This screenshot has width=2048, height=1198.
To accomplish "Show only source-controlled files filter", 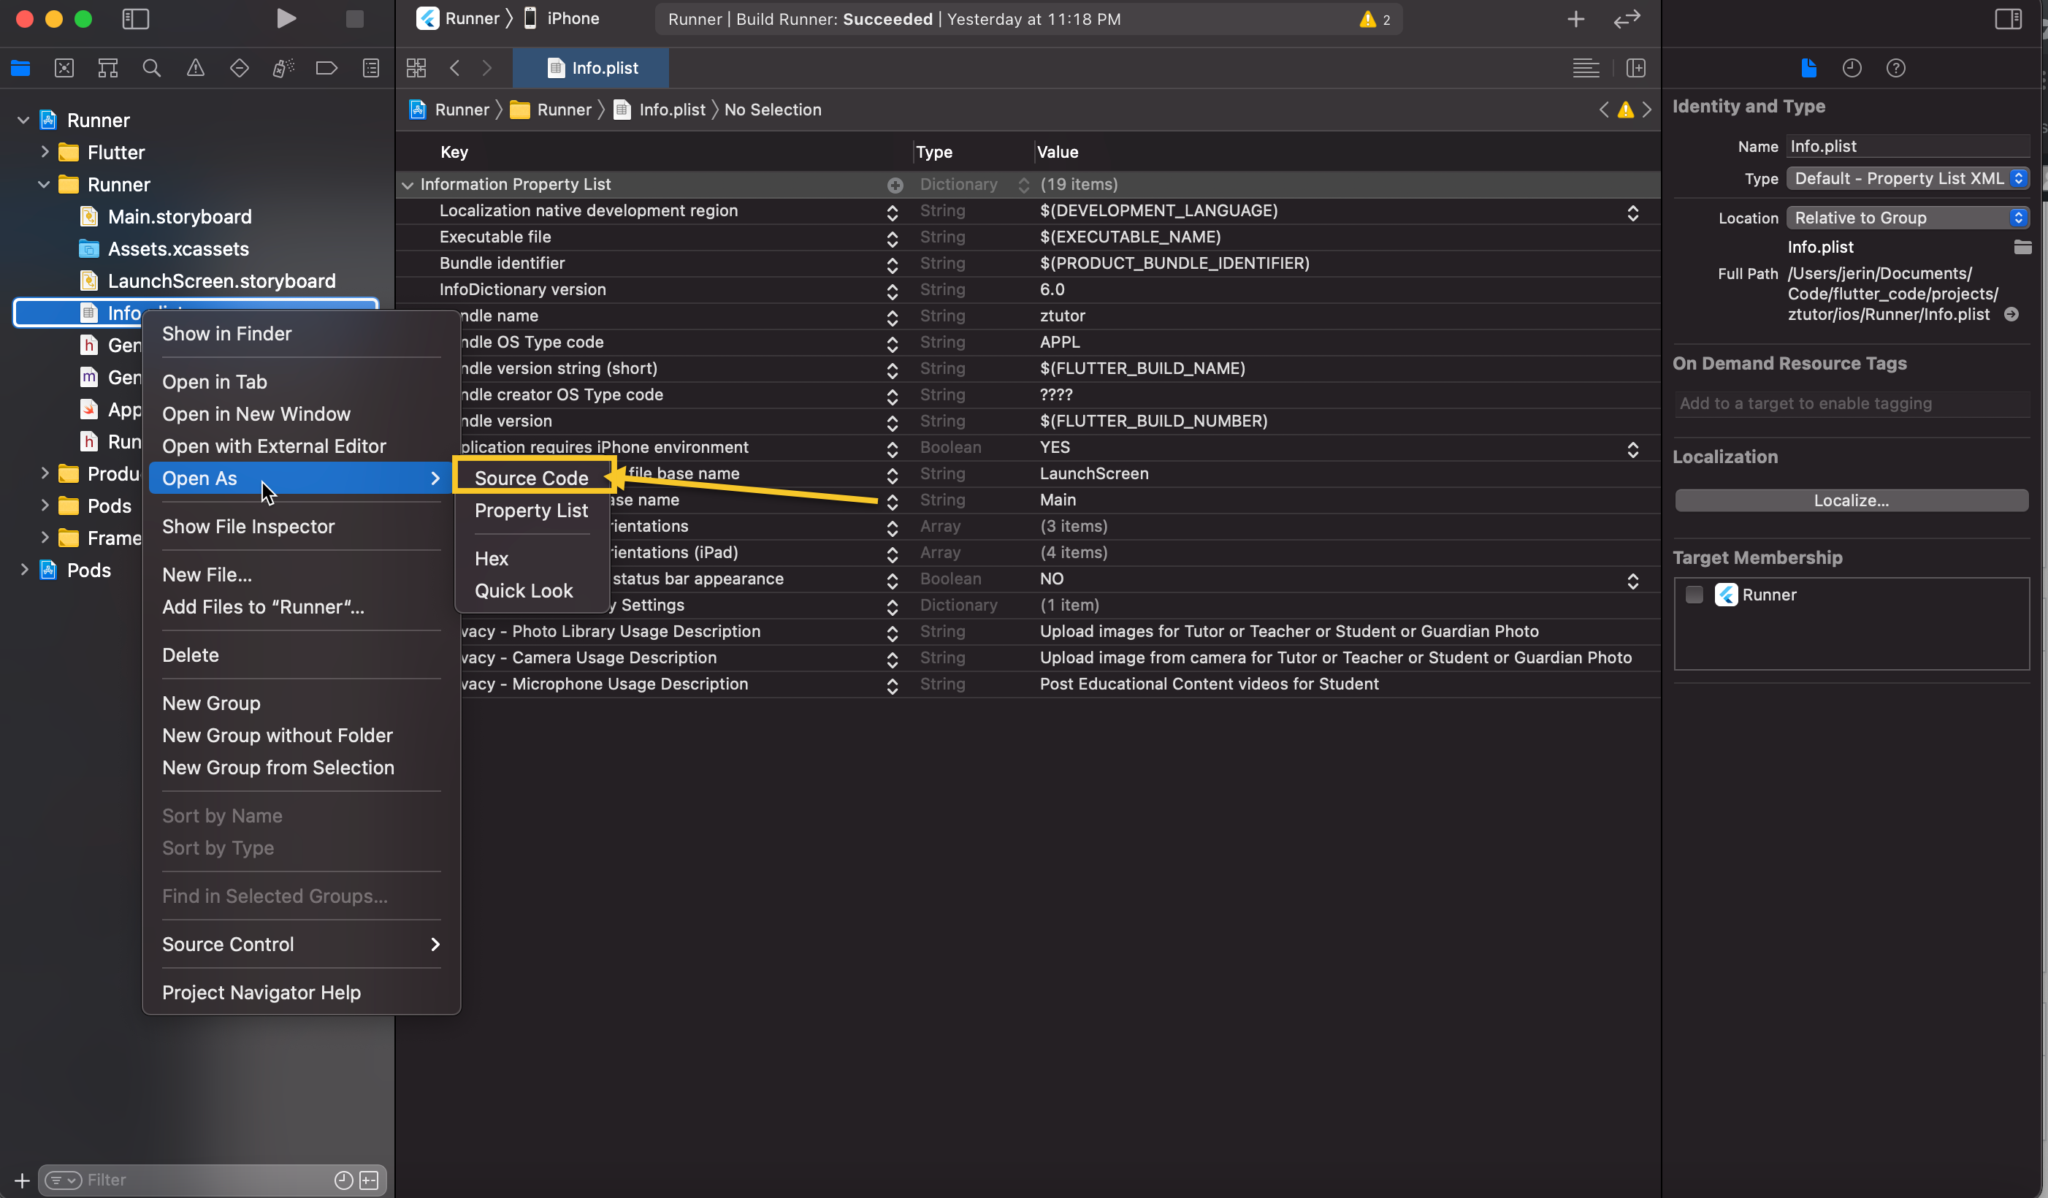I will [369, 1180].
